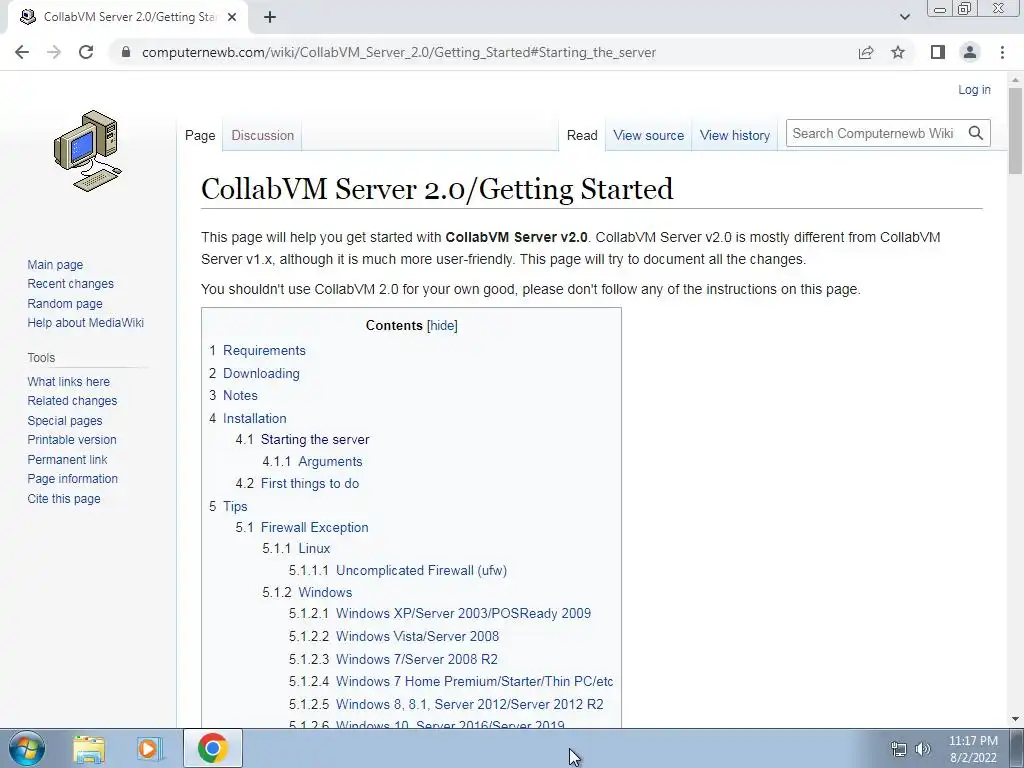The width and height of the screenshot is (1024, 768).
Task: Open the View history tab
Action: [x=735, y=135]
